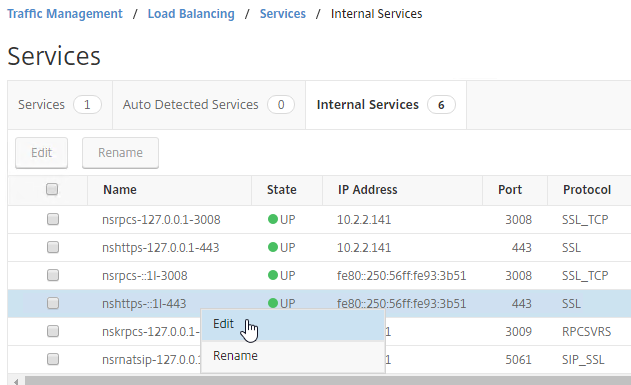
Task: Toggle checkbox beside nsrnatsip service
Action: pyautogui.click(x=53, y=359)
